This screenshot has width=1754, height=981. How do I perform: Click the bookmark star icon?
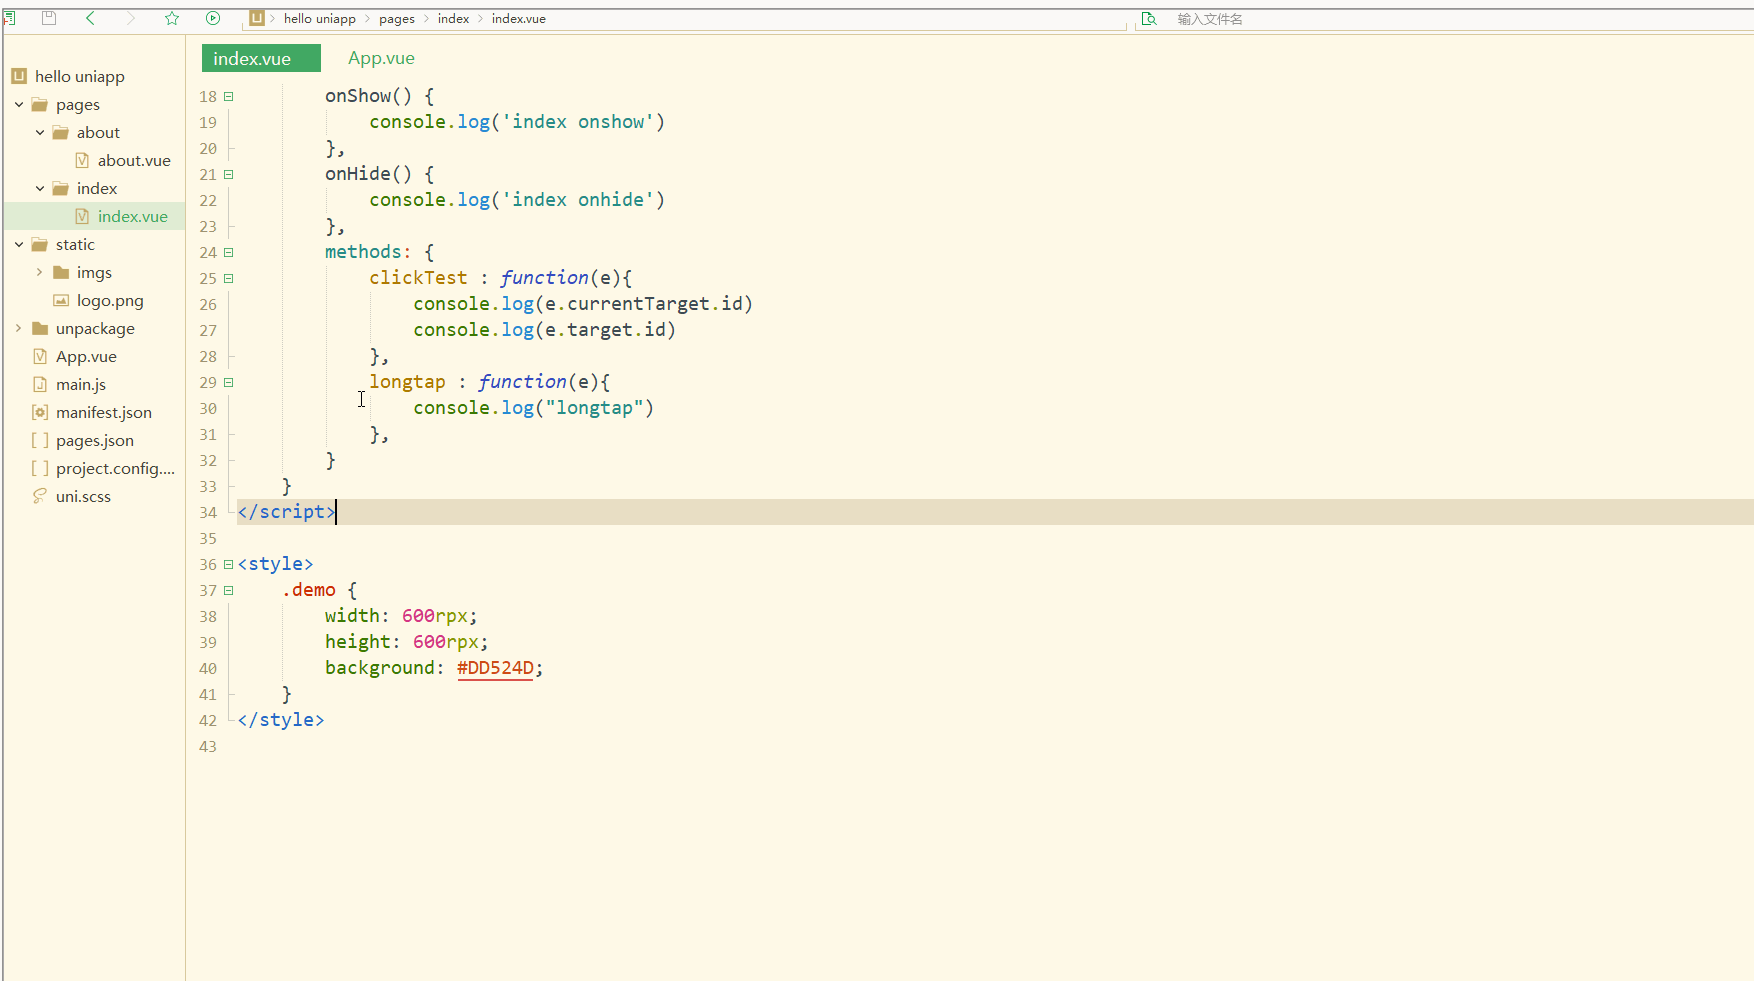pyautogui.click(x=172, y=18)
